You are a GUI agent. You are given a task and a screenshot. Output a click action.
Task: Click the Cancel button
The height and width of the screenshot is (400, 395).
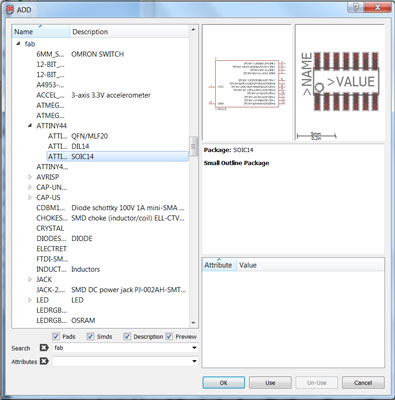363,383
